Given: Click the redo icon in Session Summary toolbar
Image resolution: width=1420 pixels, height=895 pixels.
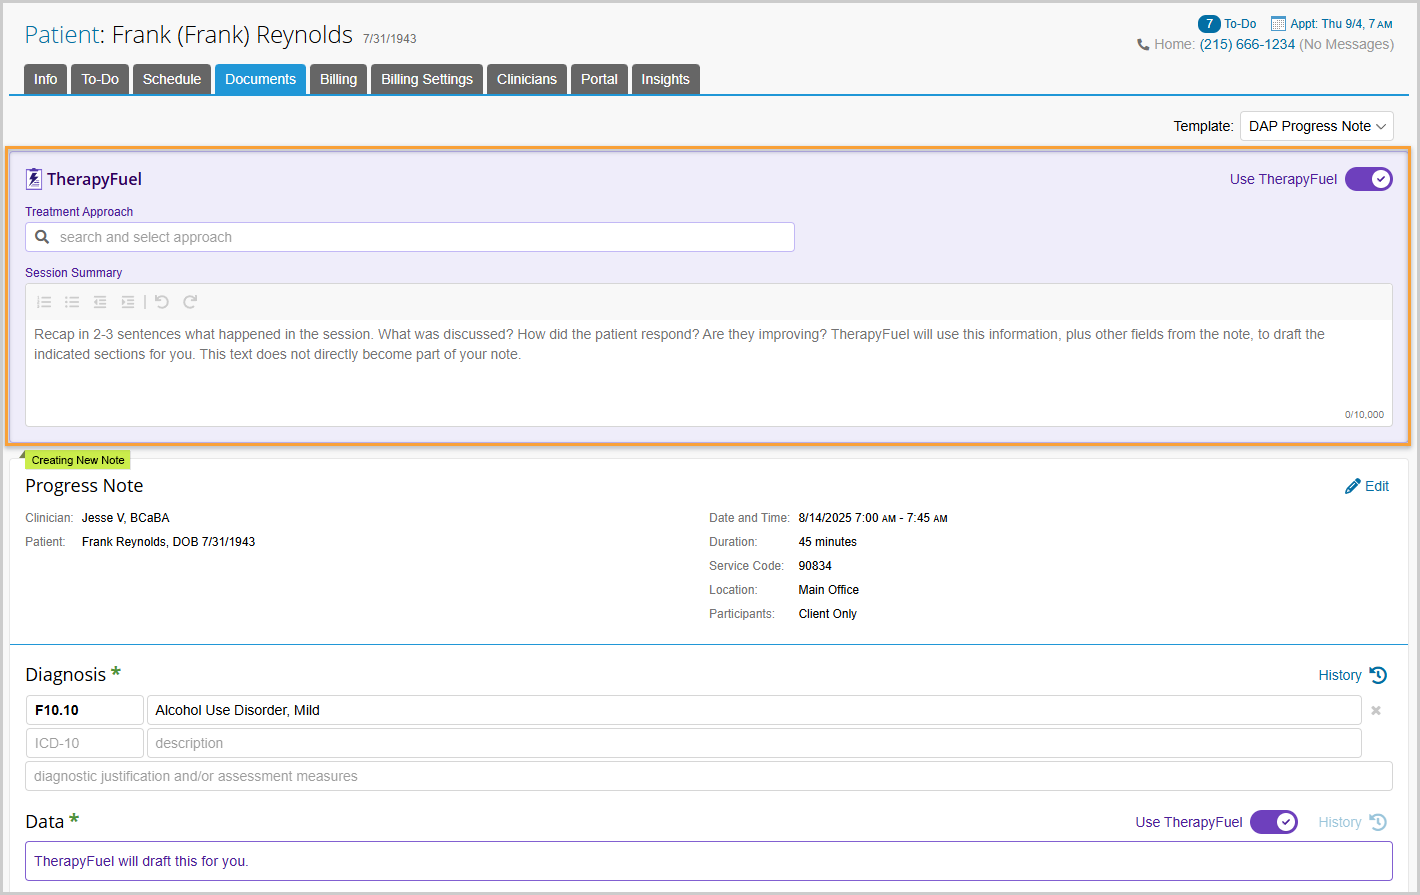Looking at the screenshot, I should 190,302.
